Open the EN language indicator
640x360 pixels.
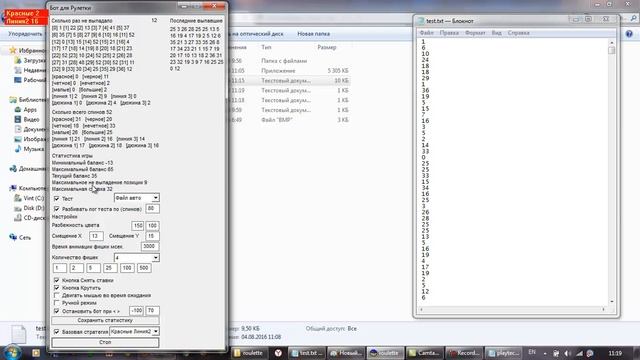(532, 352)
